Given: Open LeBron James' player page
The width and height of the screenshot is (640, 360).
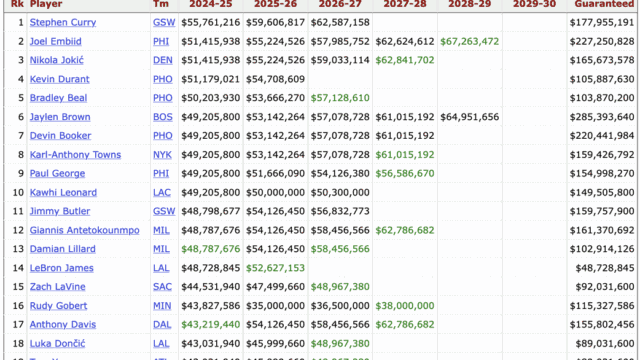Looking at the screenshot, I should tap(62, 268).
